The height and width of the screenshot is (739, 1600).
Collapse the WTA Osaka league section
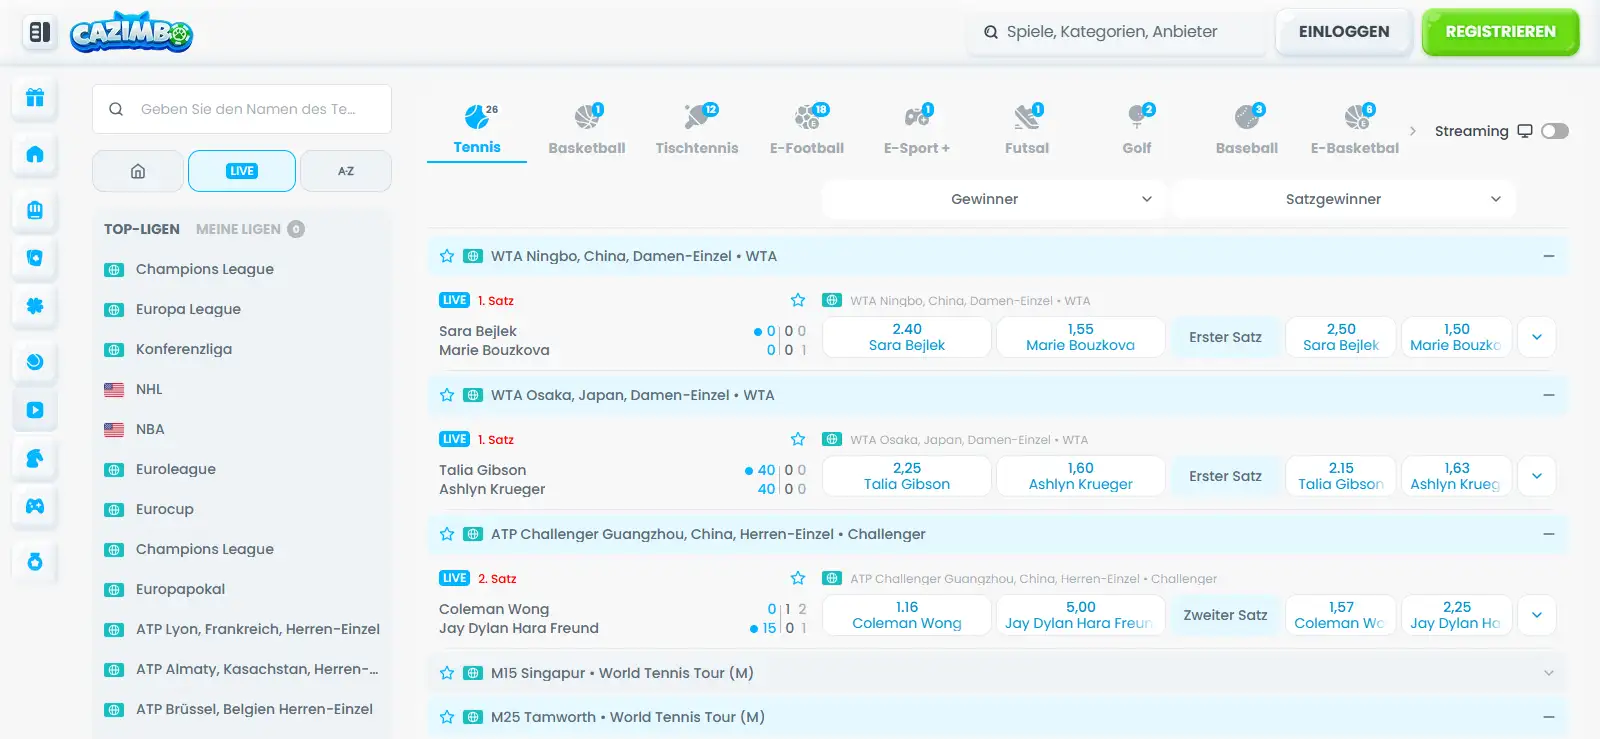[x=1549, y=395]
